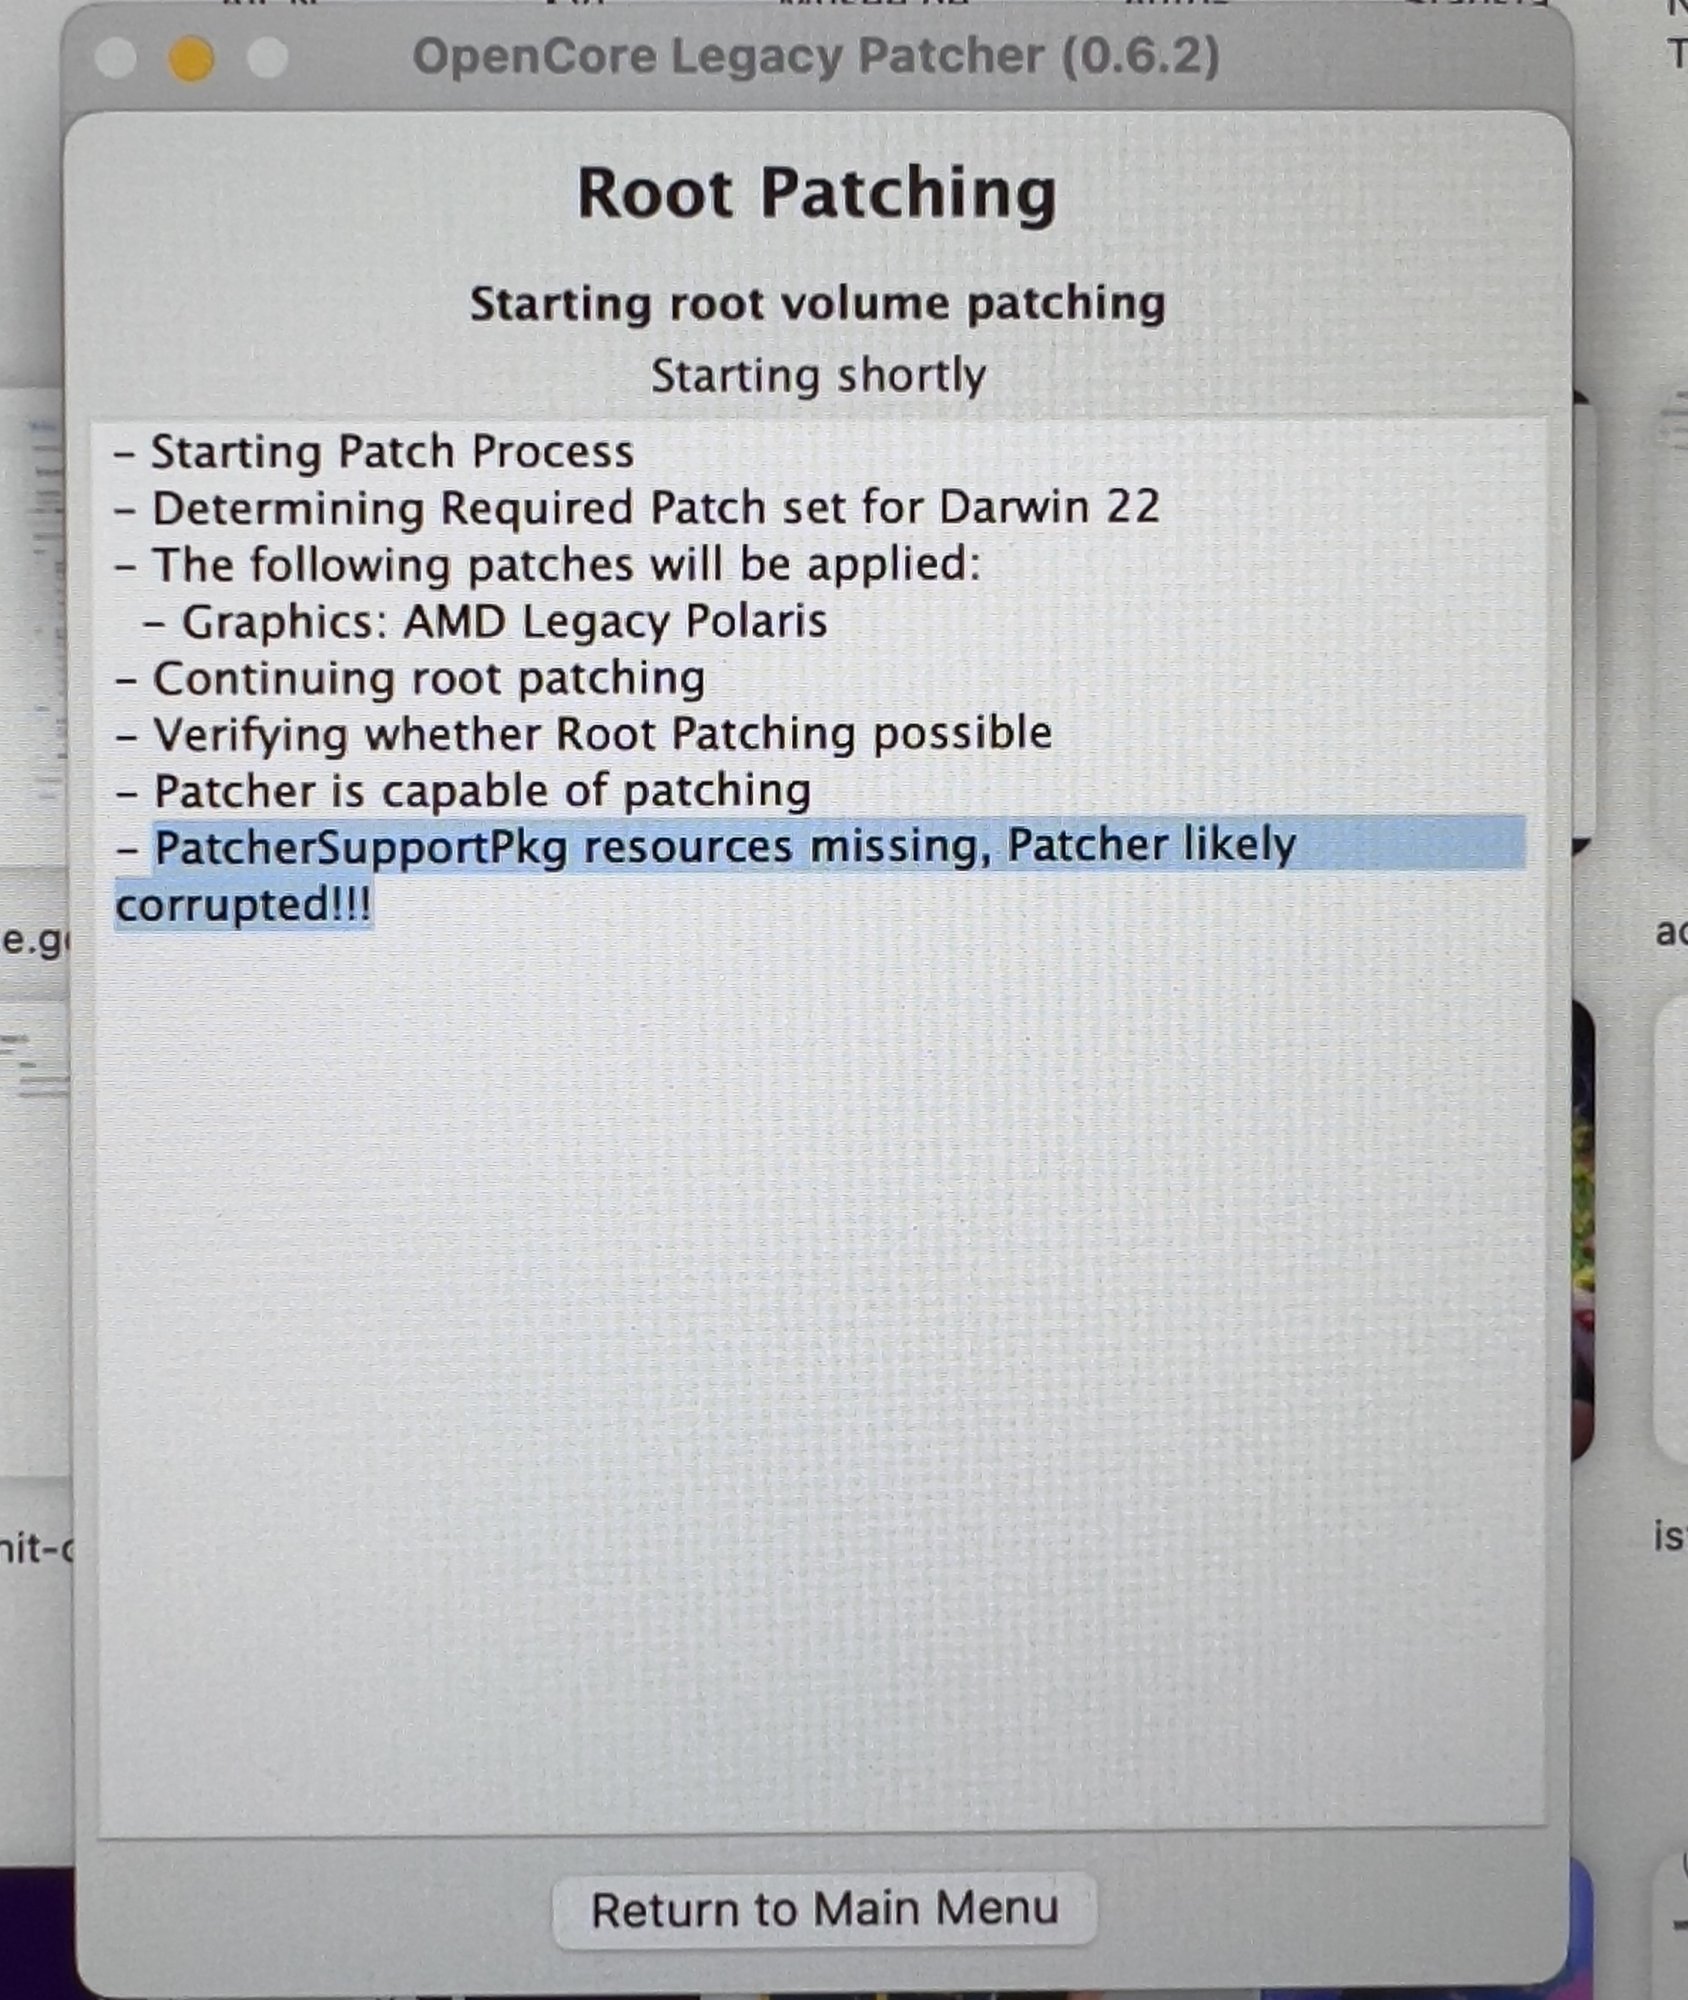
Task: Click the Return to Main Menu button
Action: click(824, 1909)
